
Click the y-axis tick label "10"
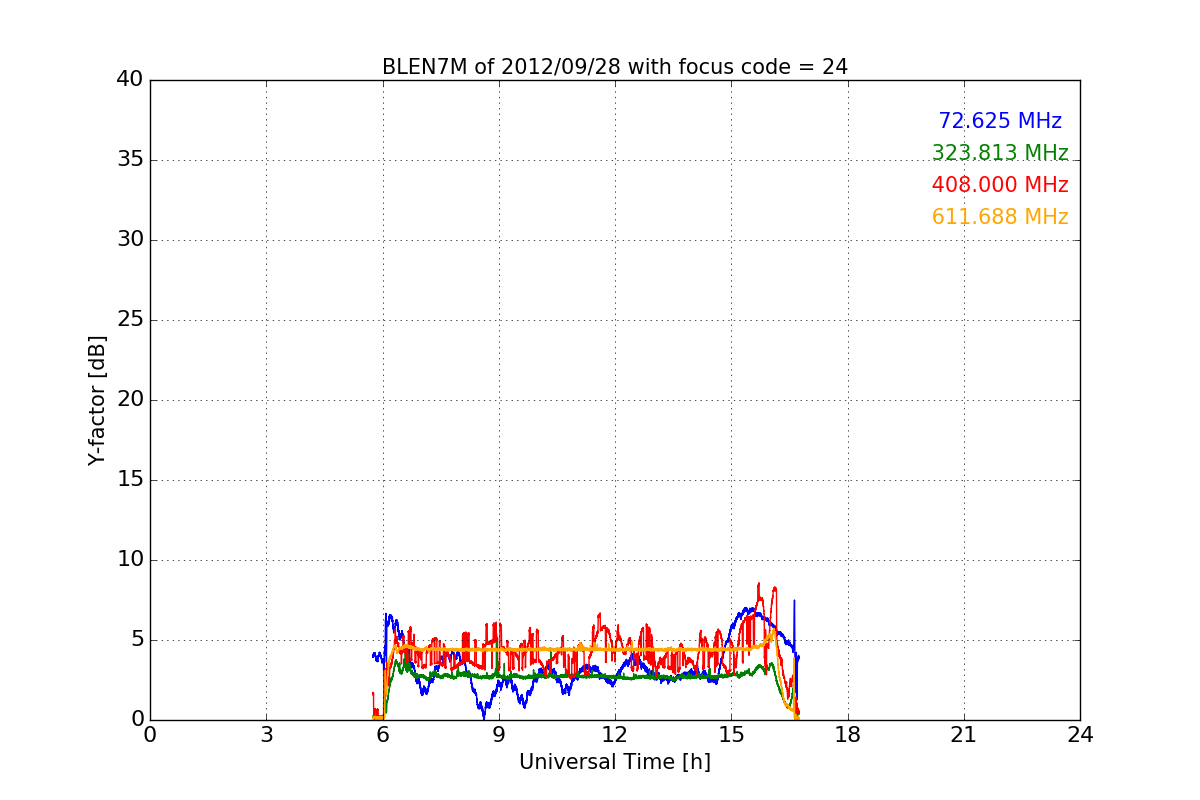[x=130, y=560]
